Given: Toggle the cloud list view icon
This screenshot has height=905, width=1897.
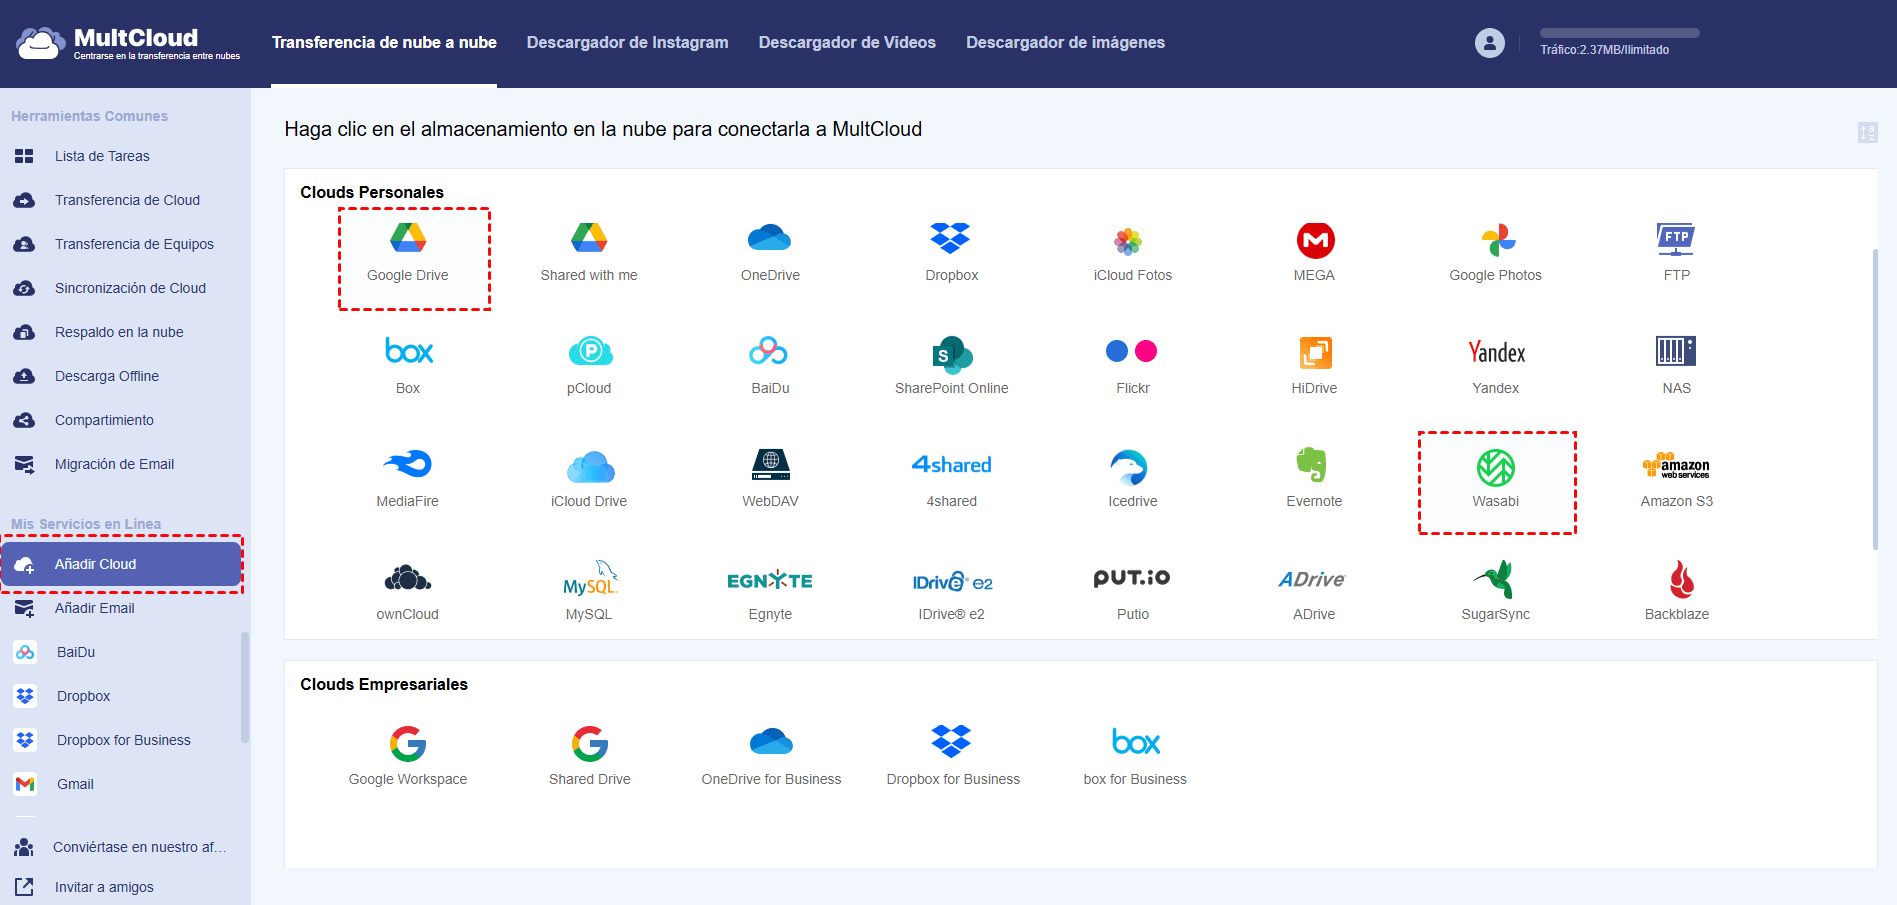Looking at the screenshot, I should pos(1868,132).
